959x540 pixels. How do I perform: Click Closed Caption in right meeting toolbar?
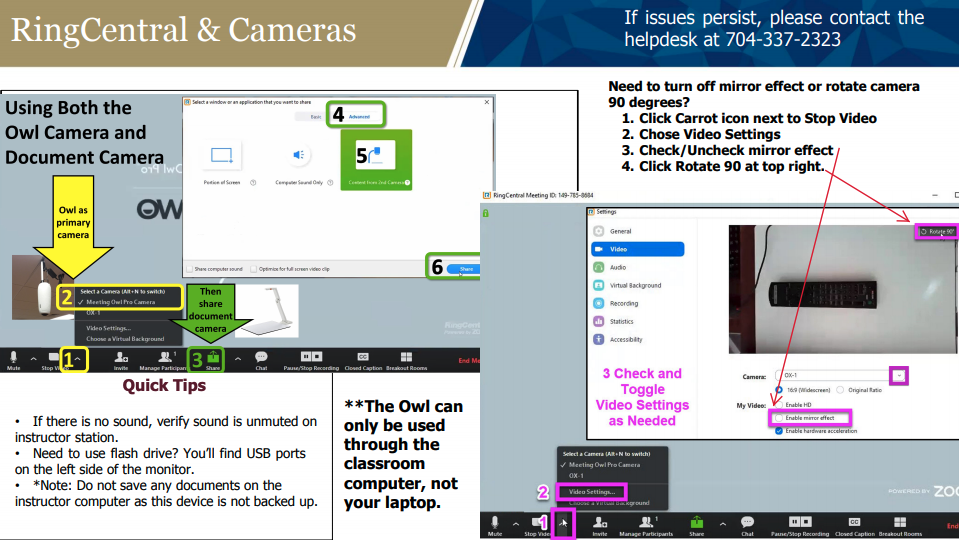coord(854,525)
